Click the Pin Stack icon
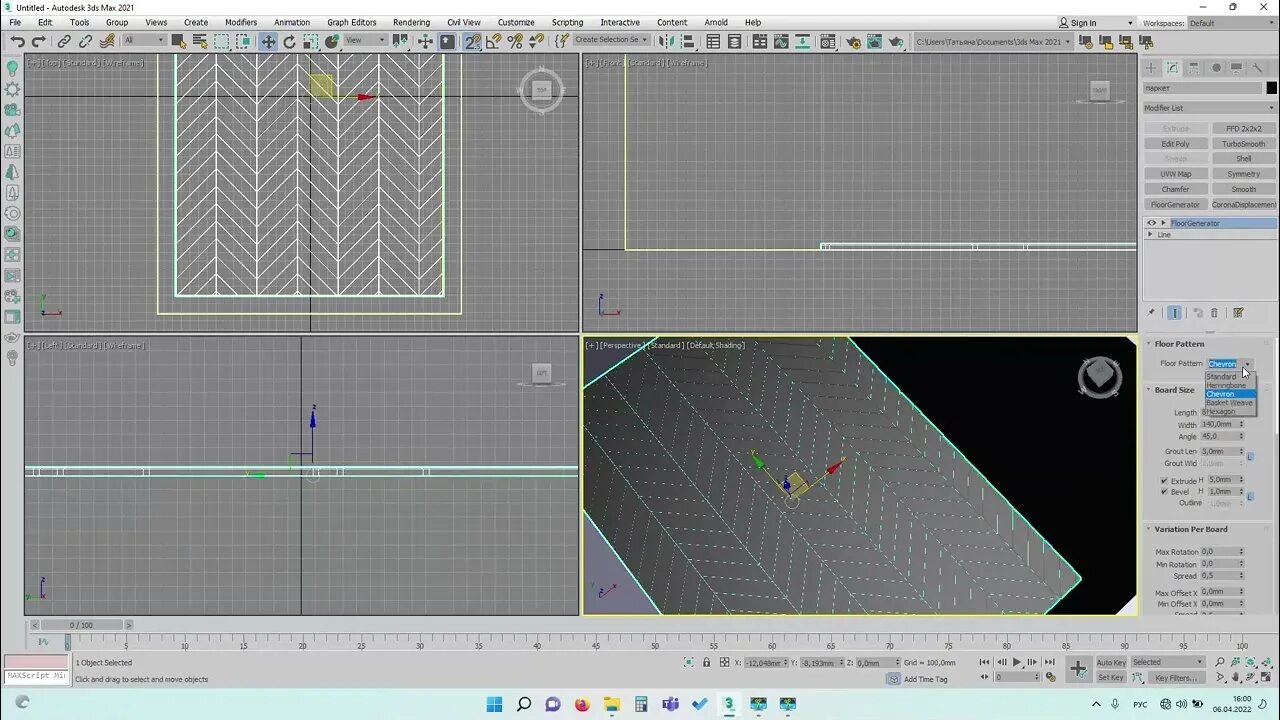 pyautogui.click(x=1151, y=313)
